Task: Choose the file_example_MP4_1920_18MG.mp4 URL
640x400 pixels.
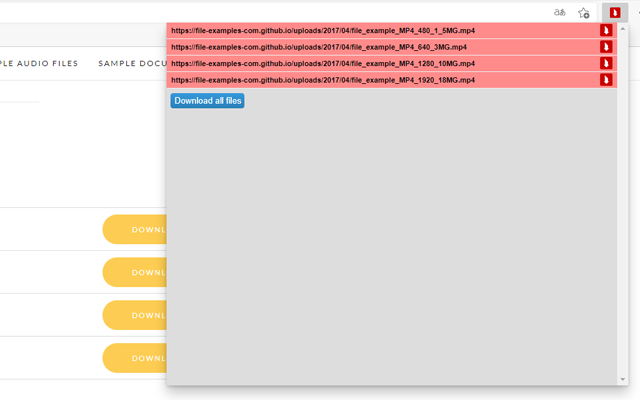Action: pos(323,80)
